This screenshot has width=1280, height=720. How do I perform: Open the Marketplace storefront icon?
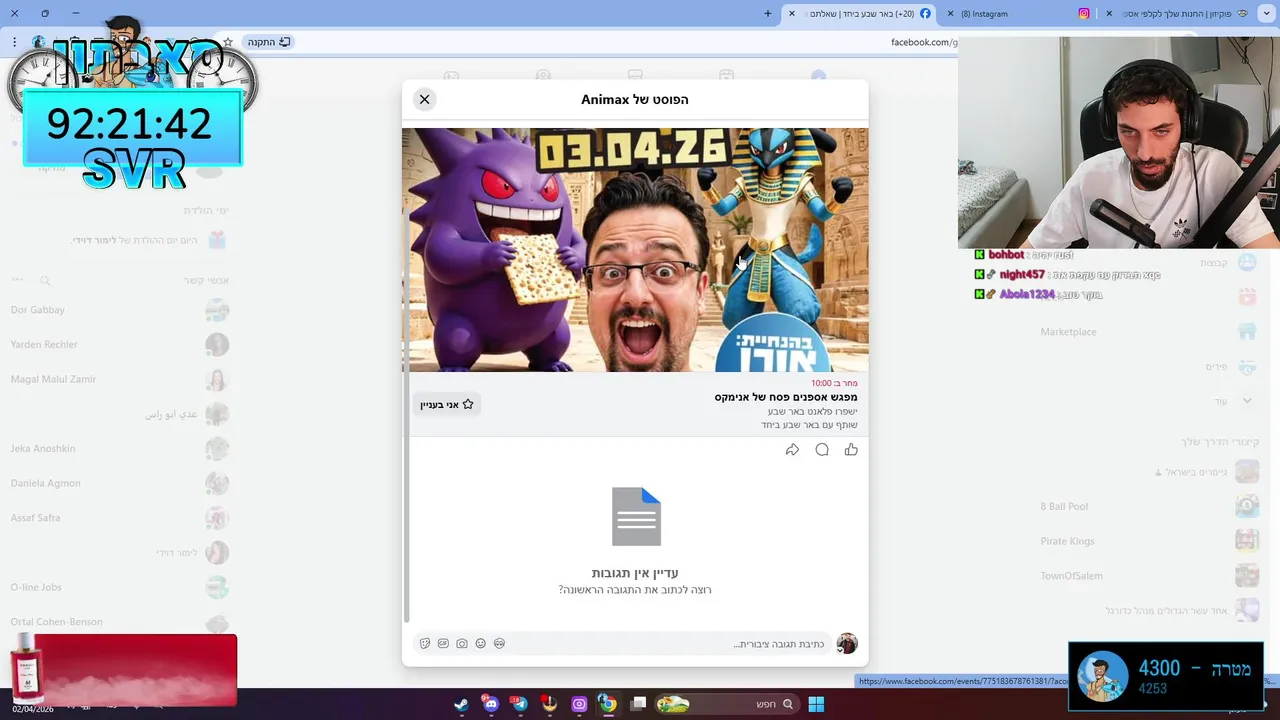[1247, 332]
